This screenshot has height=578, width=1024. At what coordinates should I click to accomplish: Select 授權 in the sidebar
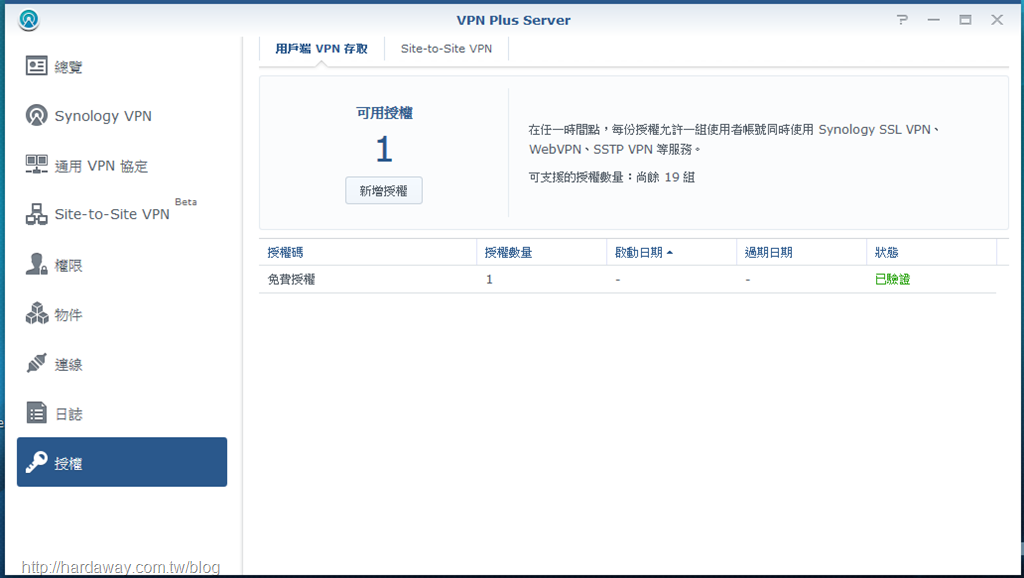(x=122, y=462)
